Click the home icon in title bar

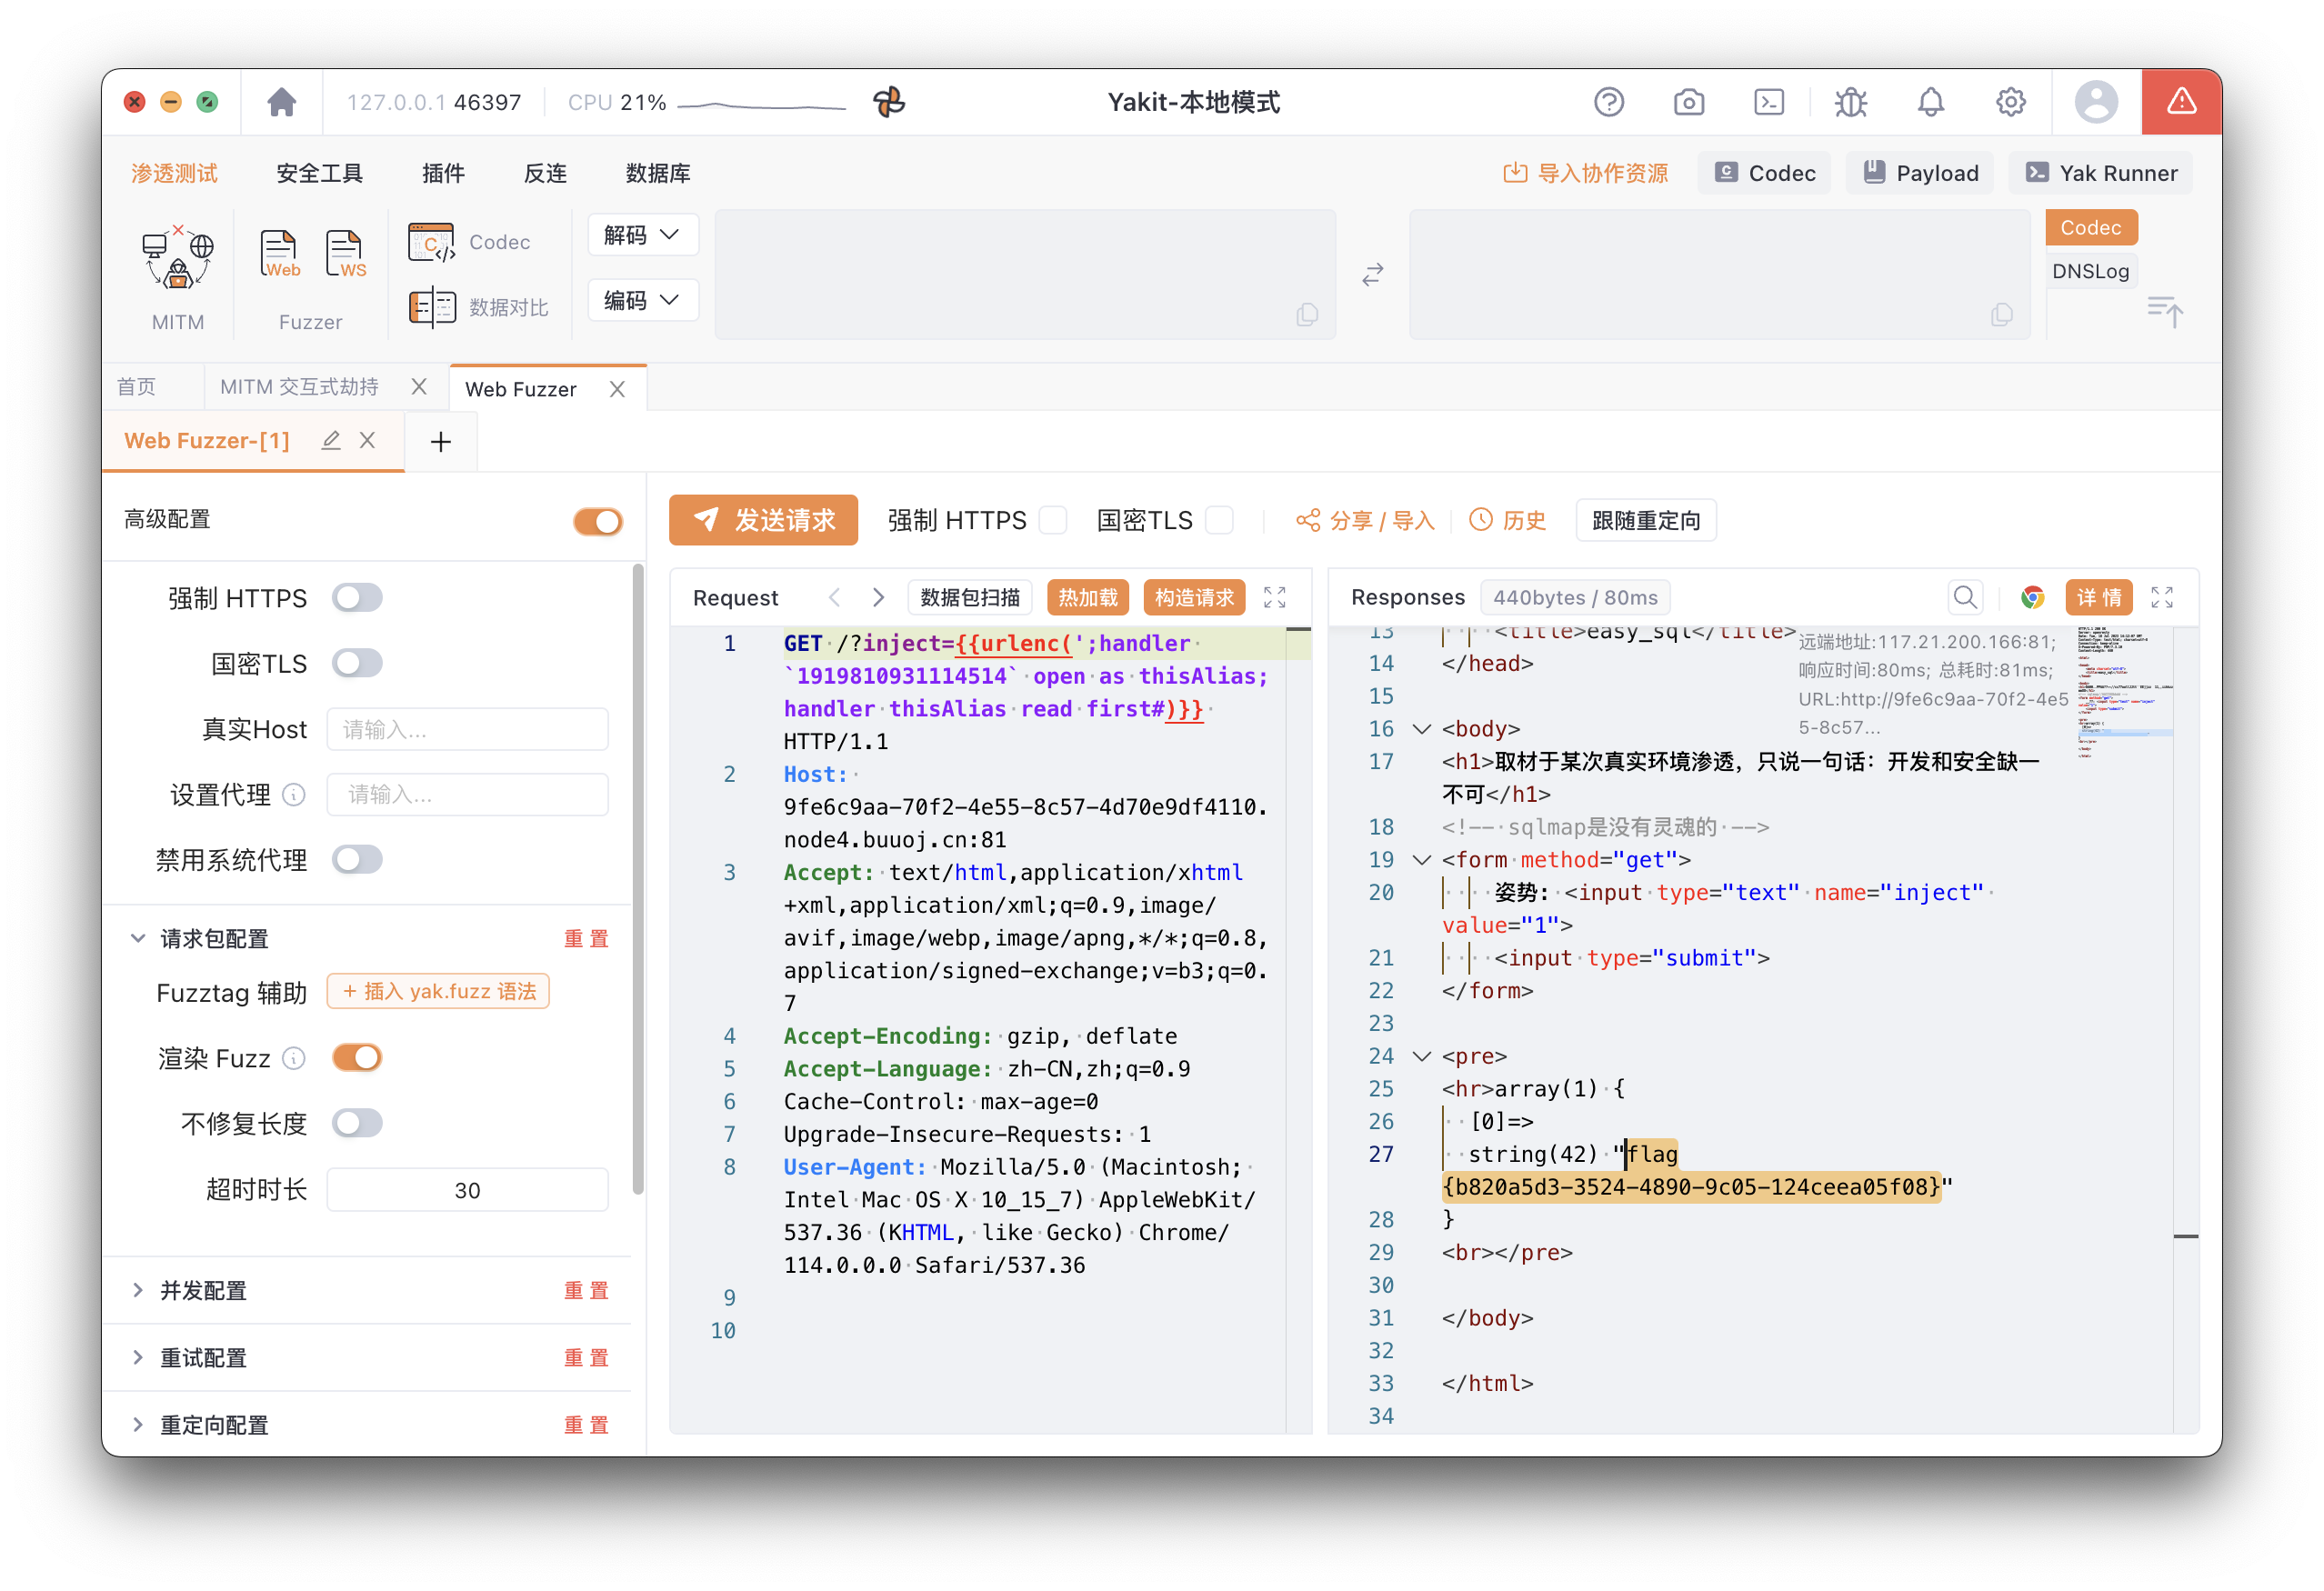coord(281,102)
